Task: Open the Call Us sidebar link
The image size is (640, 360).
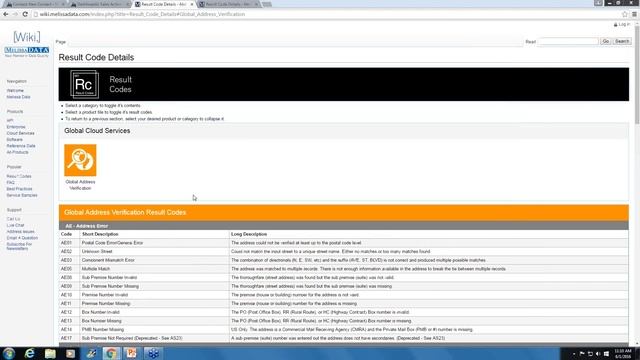Action: point(13,219)
